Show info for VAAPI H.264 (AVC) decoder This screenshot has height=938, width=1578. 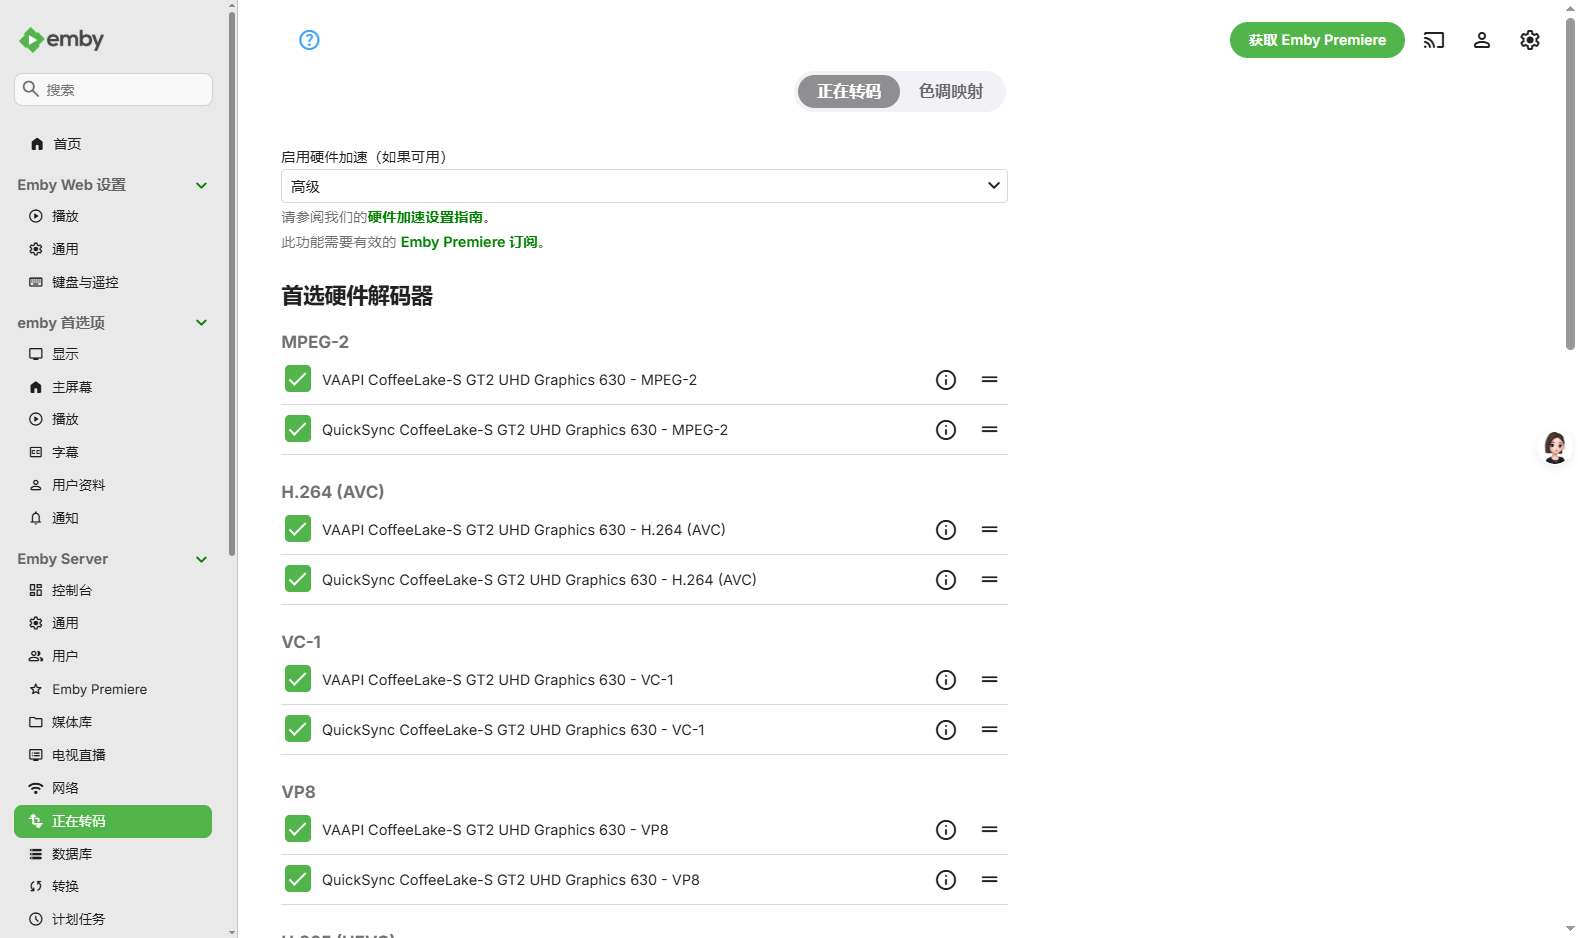[946, 530]
